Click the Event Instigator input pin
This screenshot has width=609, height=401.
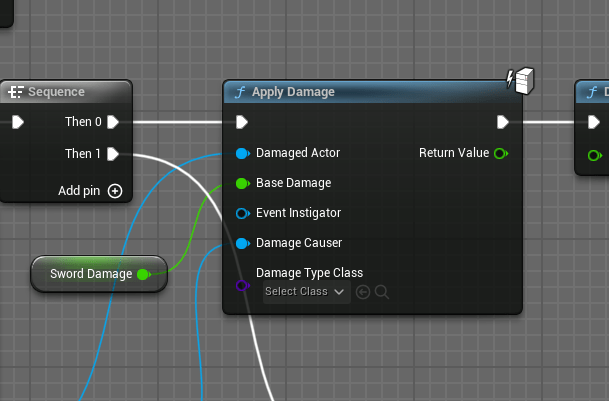(242, 213)
